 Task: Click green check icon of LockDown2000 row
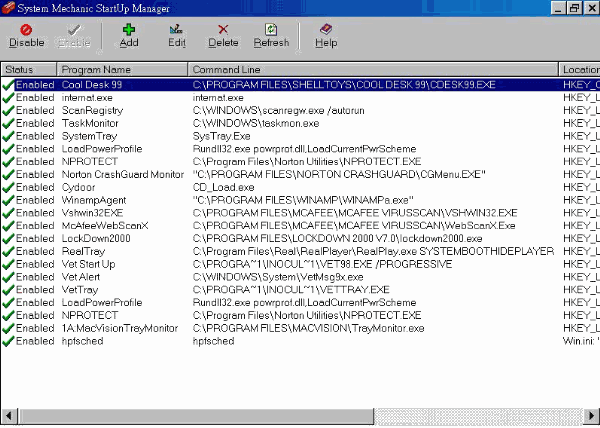click(x=8, y=239)
